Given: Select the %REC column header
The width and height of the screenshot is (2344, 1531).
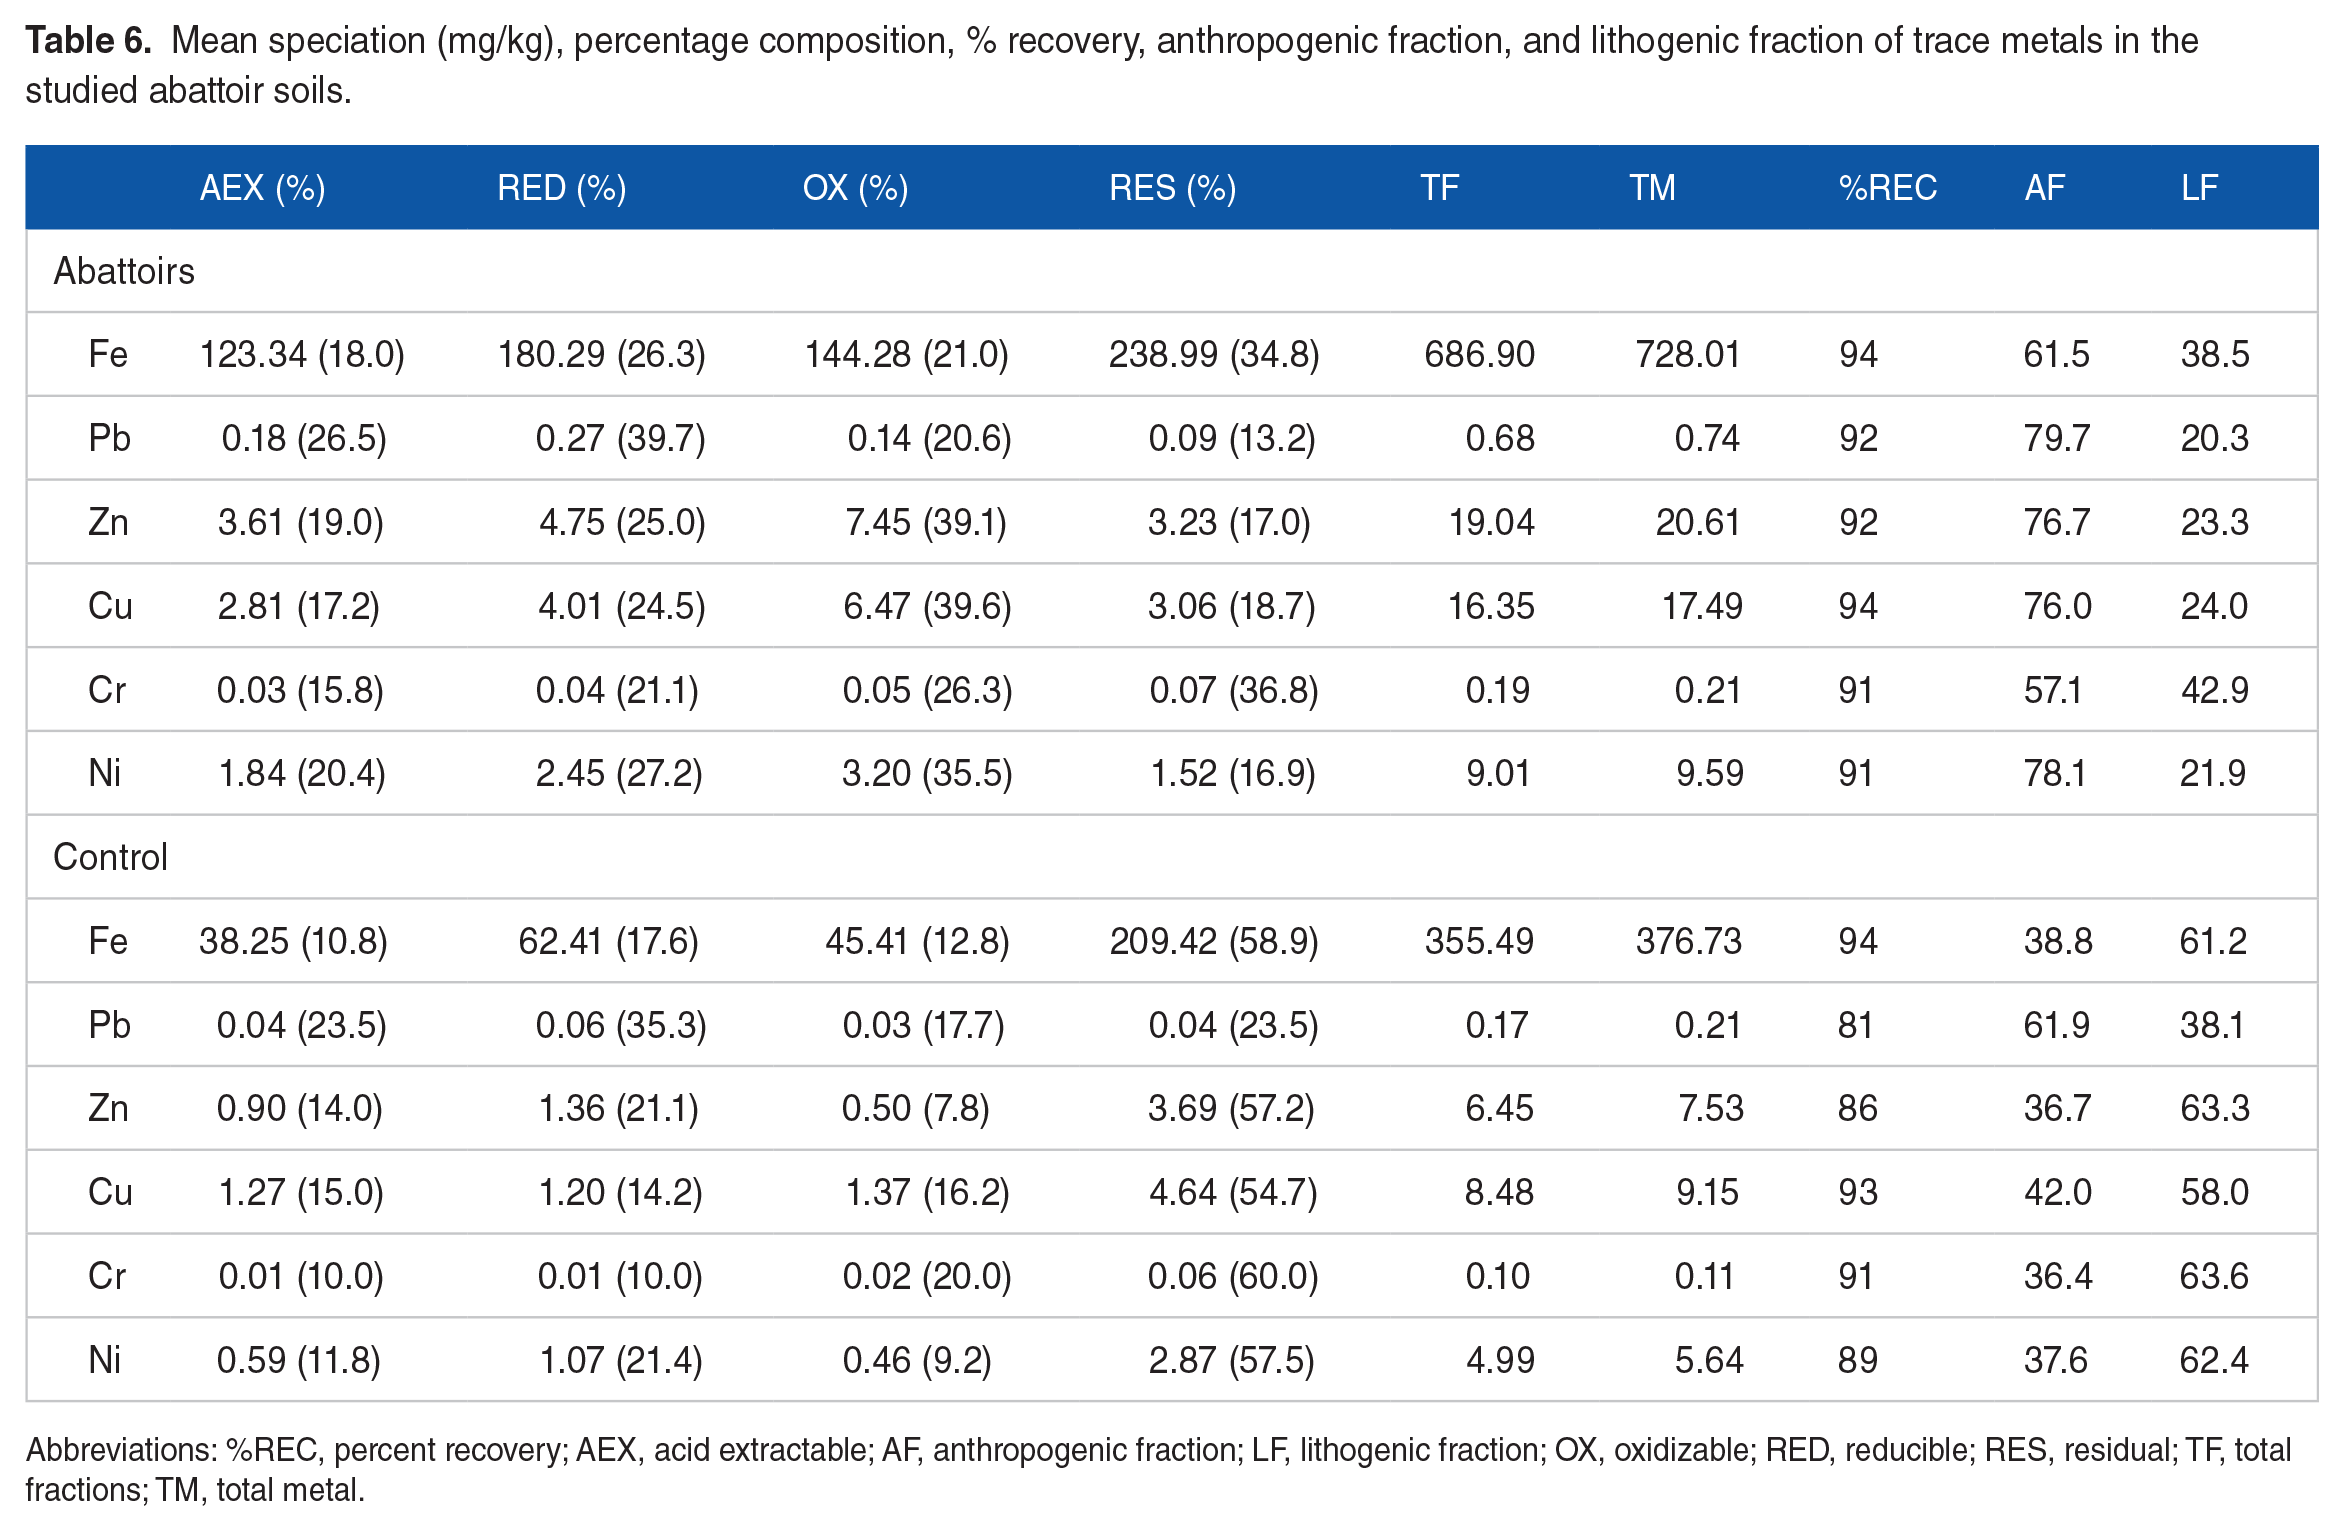Looking at the screenshot, I should point(1887,188).
